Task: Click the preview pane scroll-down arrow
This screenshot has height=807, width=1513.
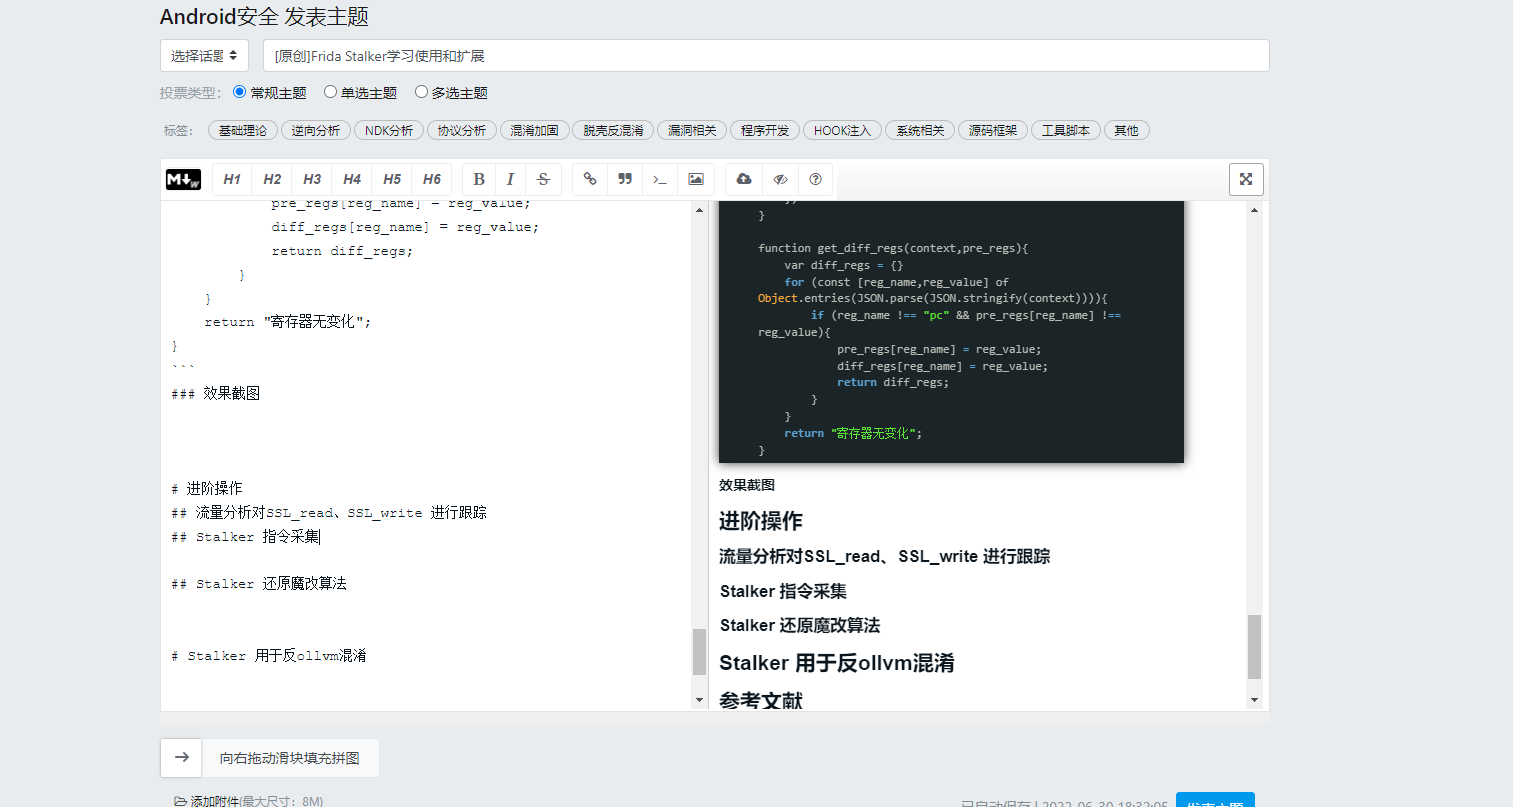Action: coord(1254,700)
